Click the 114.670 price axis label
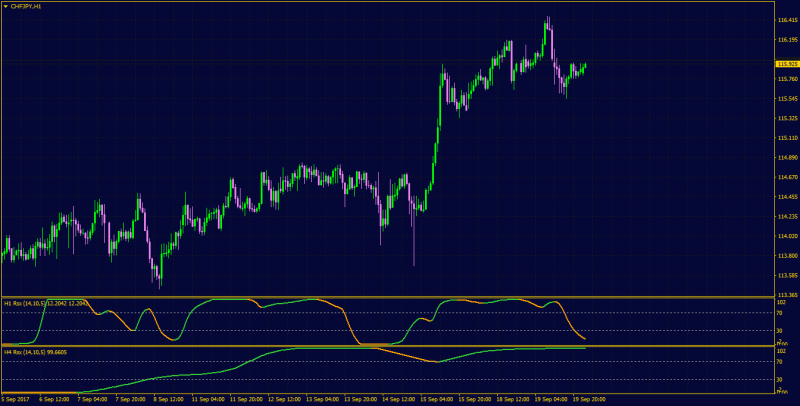The image size is (800, 406). (x=787, y=177)
